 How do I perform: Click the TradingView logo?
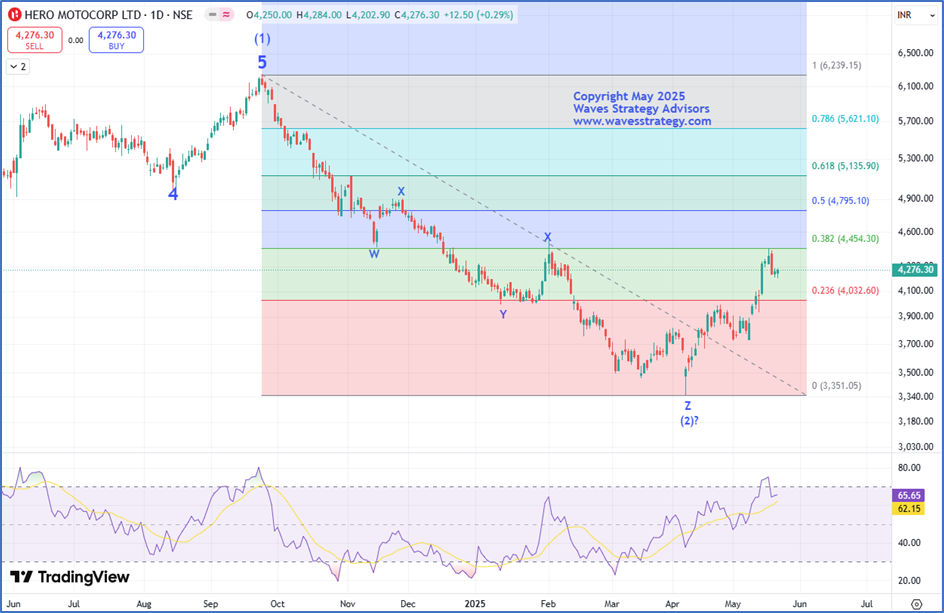pyautogui.click(x=70, y=577)
